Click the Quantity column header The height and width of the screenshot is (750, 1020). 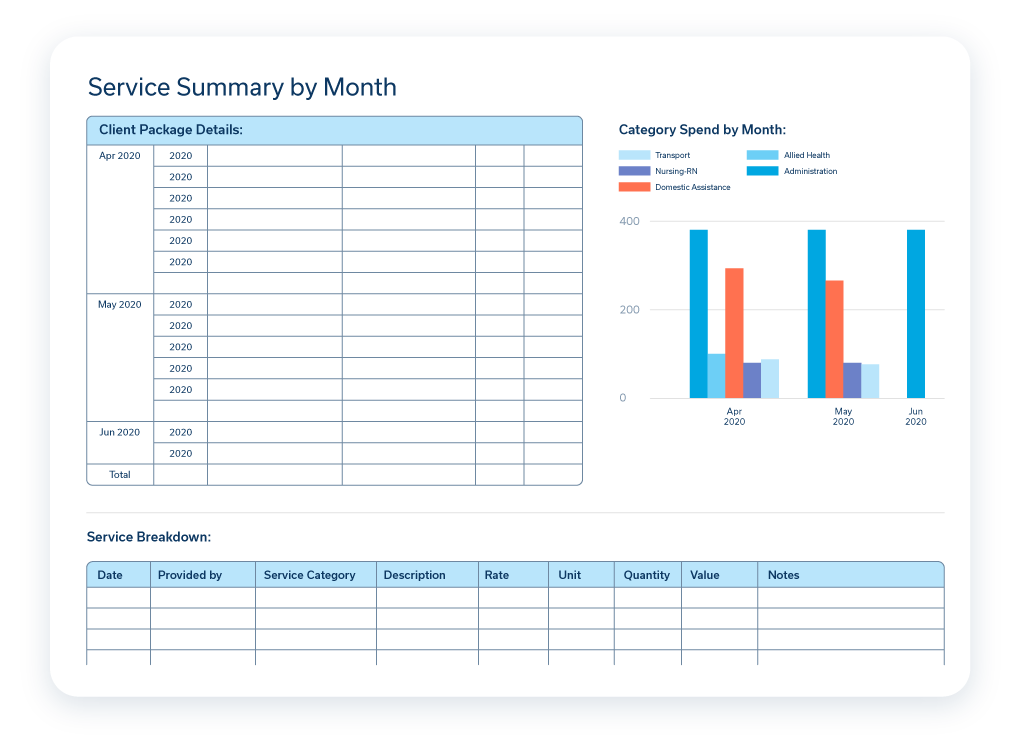[x=646, y=575]
